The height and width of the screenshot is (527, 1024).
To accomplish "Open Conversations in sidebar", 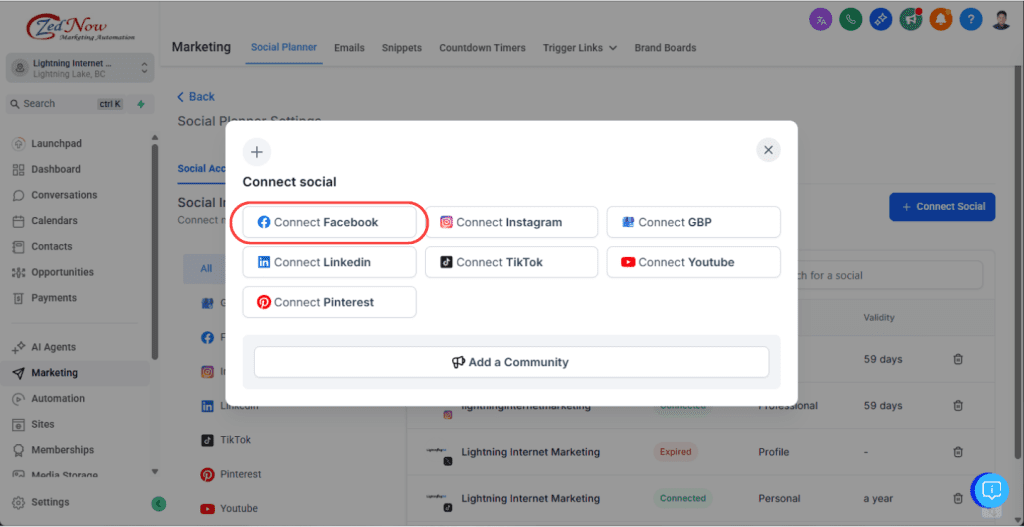I will point(63,195).
